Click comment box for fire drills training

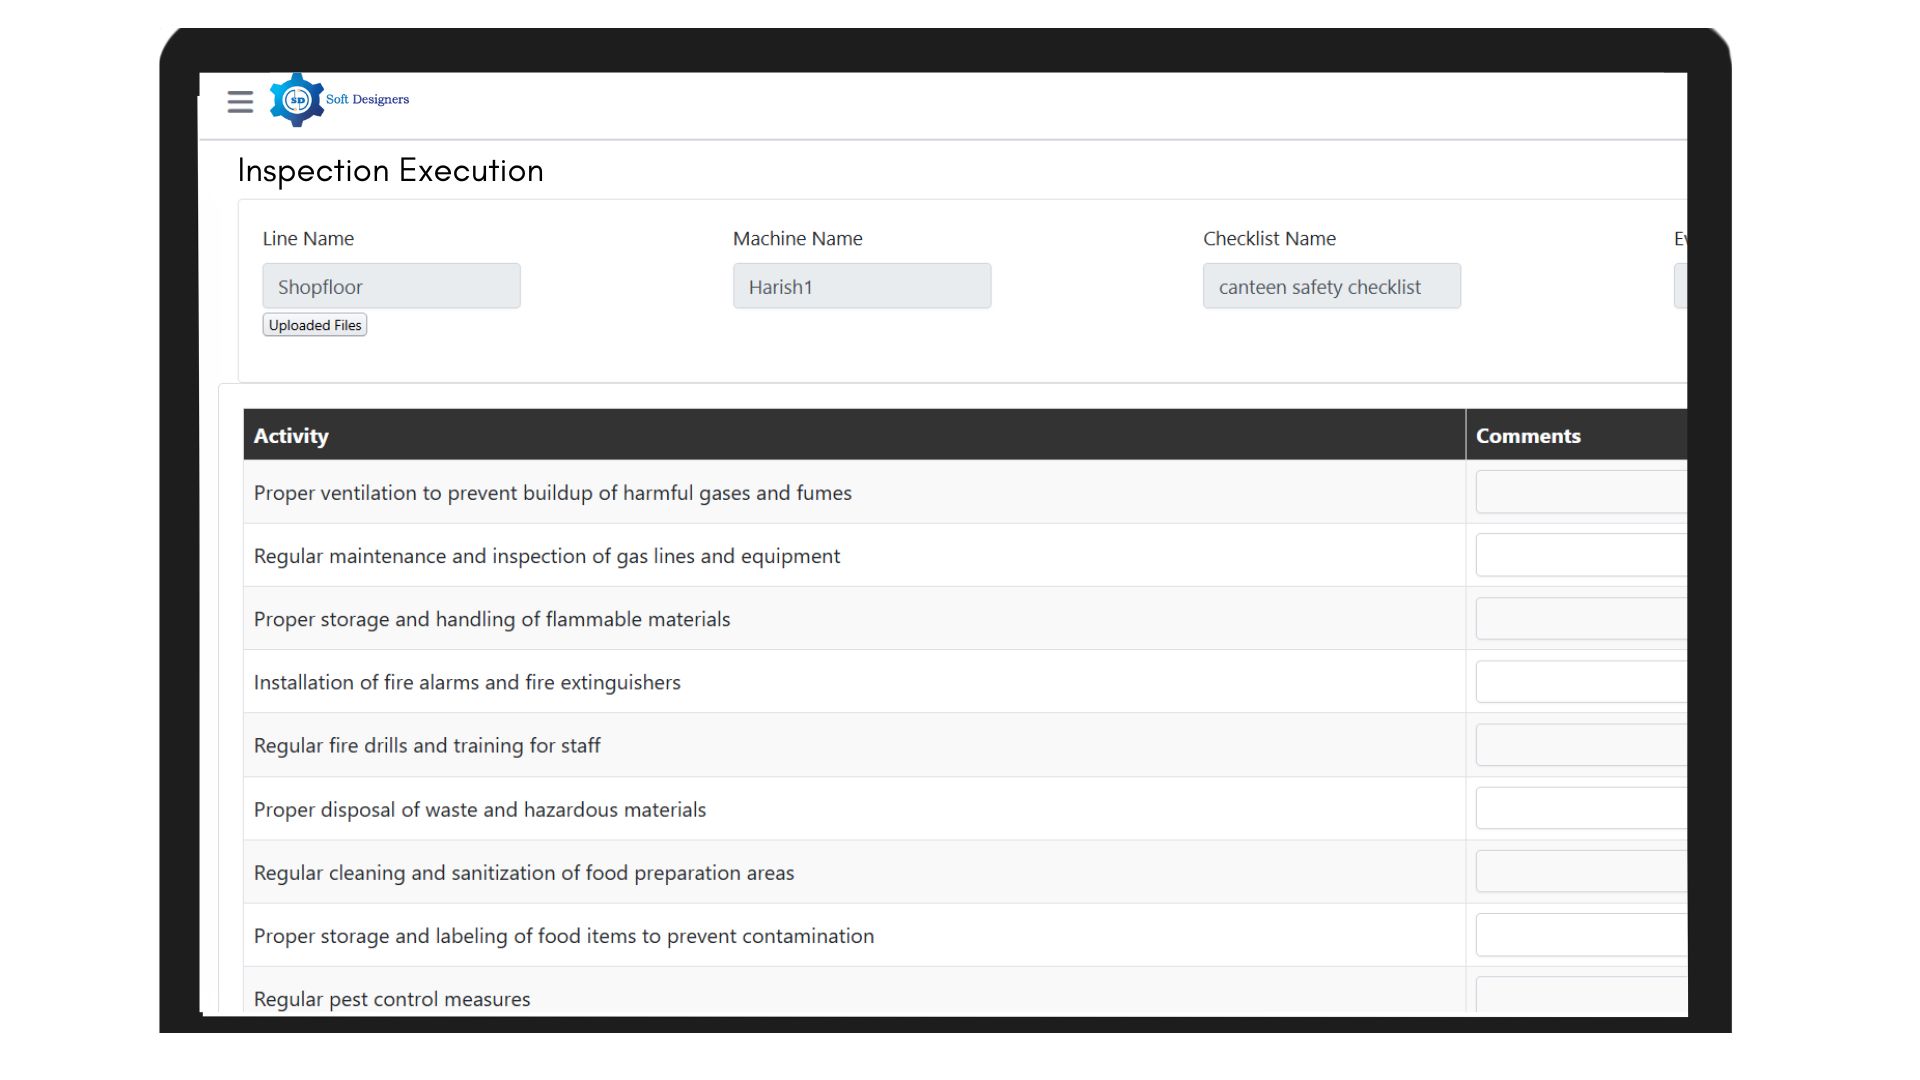click(x=1580, y=745)
